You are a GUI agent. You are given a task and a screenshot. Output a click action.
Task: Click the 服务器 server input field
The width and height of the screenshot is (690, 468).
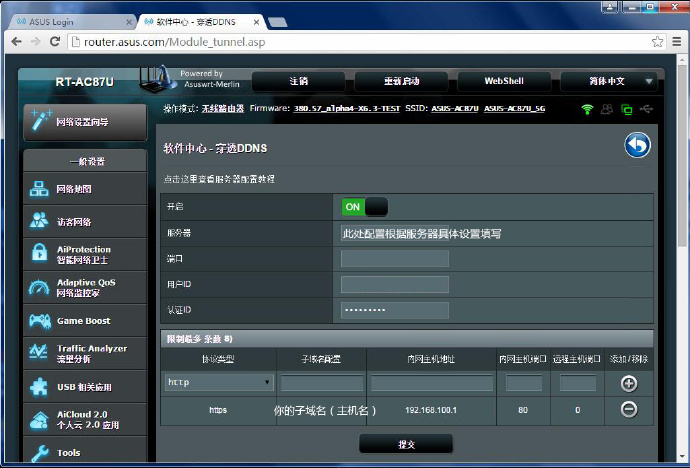(x=395, y=233)
